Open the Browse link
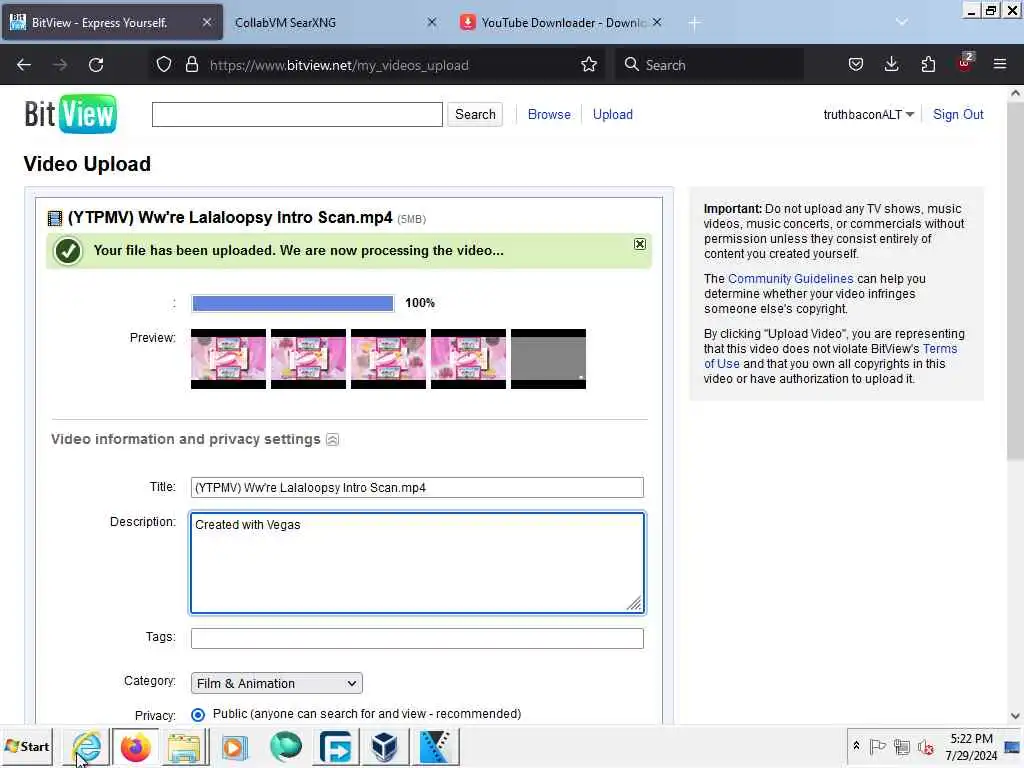 click(x=549, y=114)
